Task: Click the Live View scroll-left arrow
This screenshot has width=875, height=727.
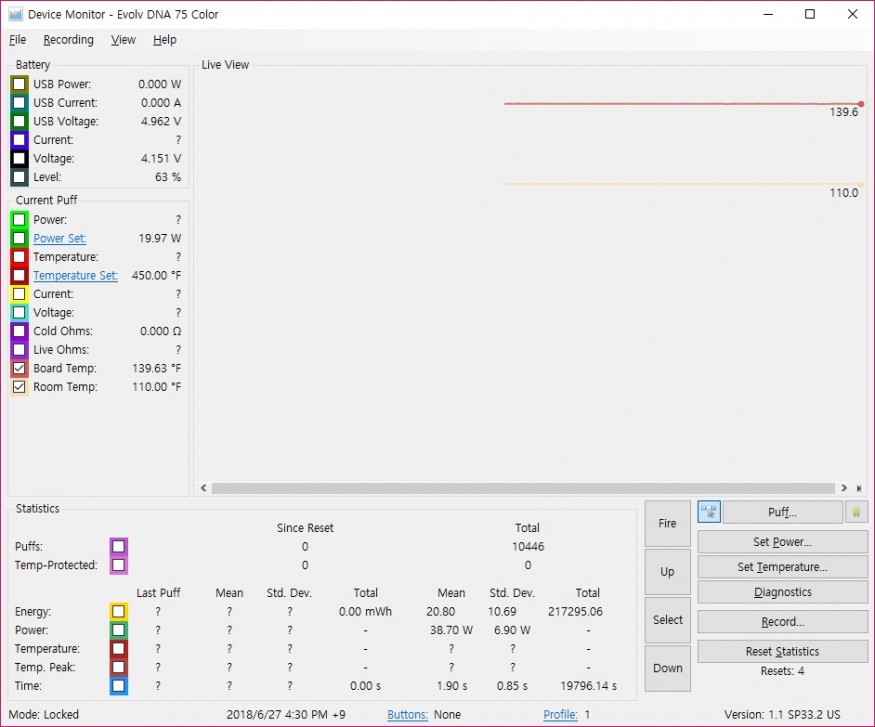Action: point(204,488)
